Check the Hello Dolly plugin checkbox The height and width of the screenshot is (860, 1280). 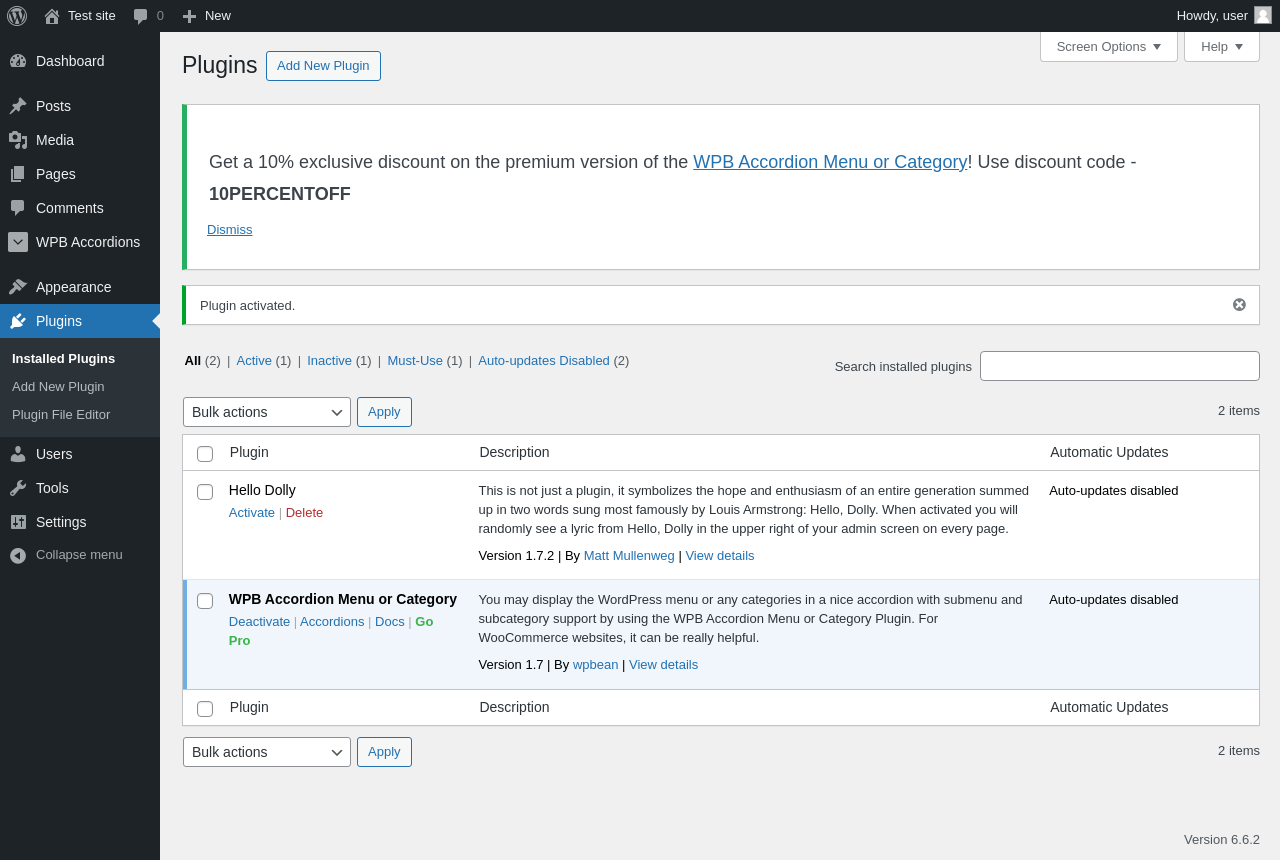tap(205, 492)
